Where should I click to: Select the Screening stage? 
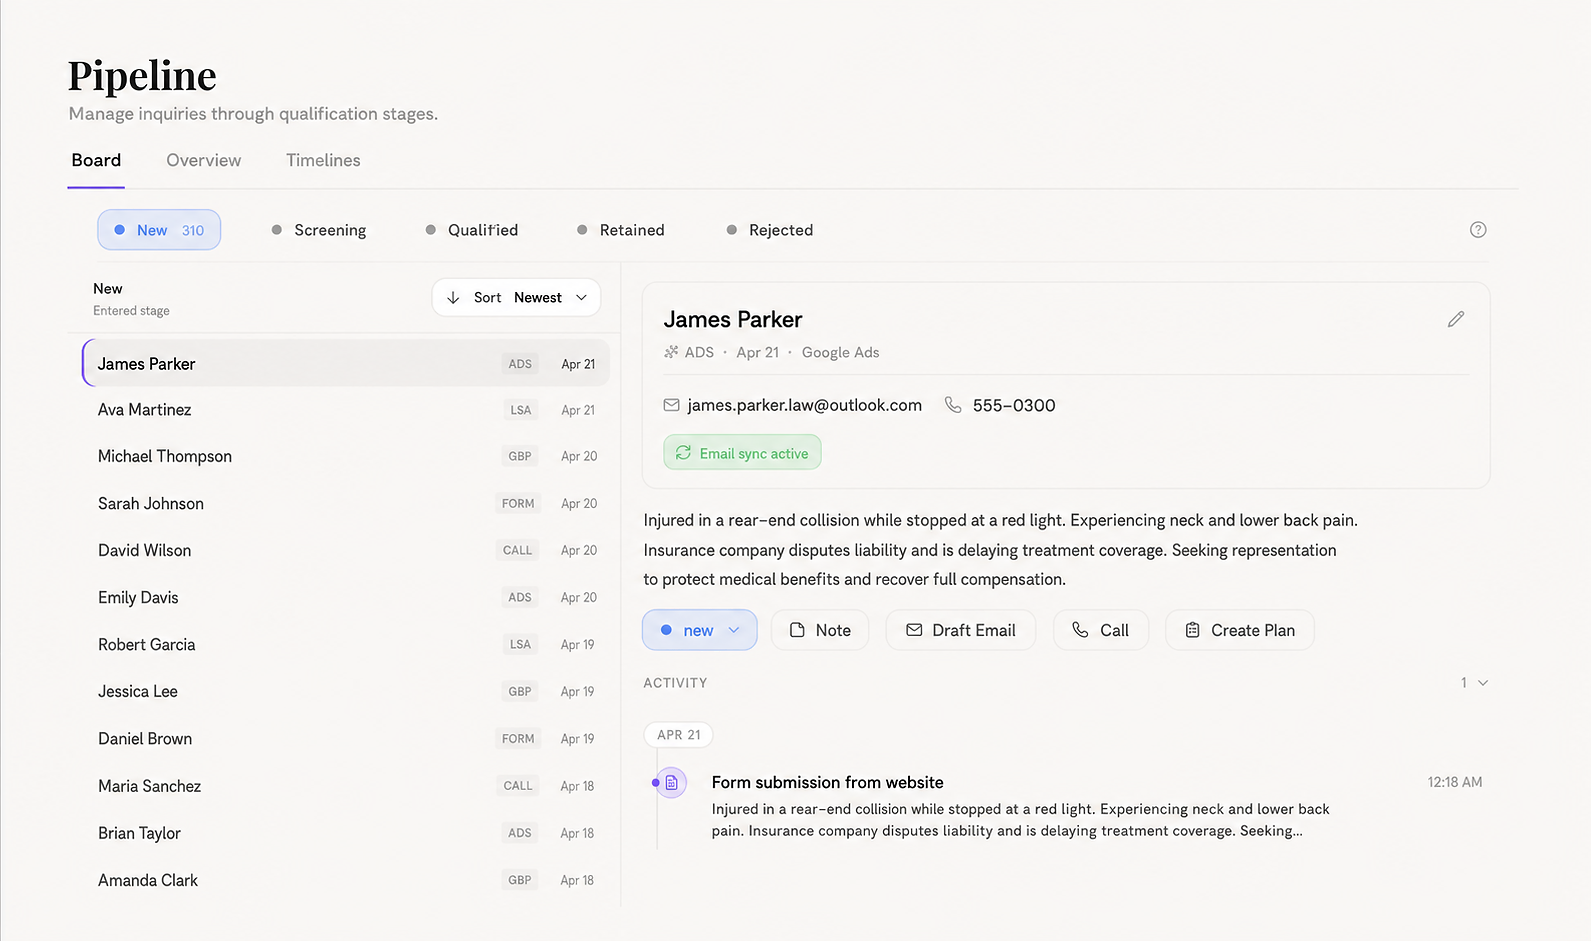click(319, 230)
